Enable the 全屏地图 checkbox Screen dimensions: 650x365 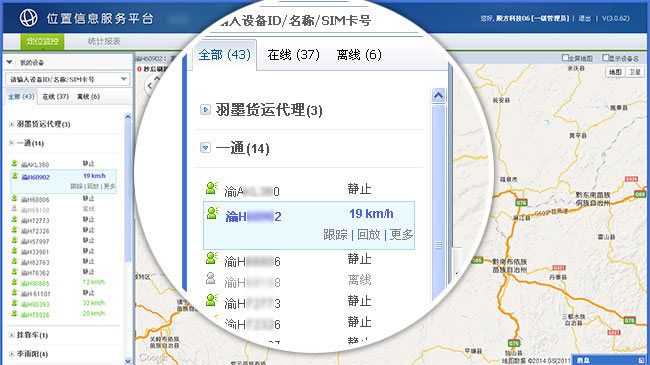click(565, 58)
